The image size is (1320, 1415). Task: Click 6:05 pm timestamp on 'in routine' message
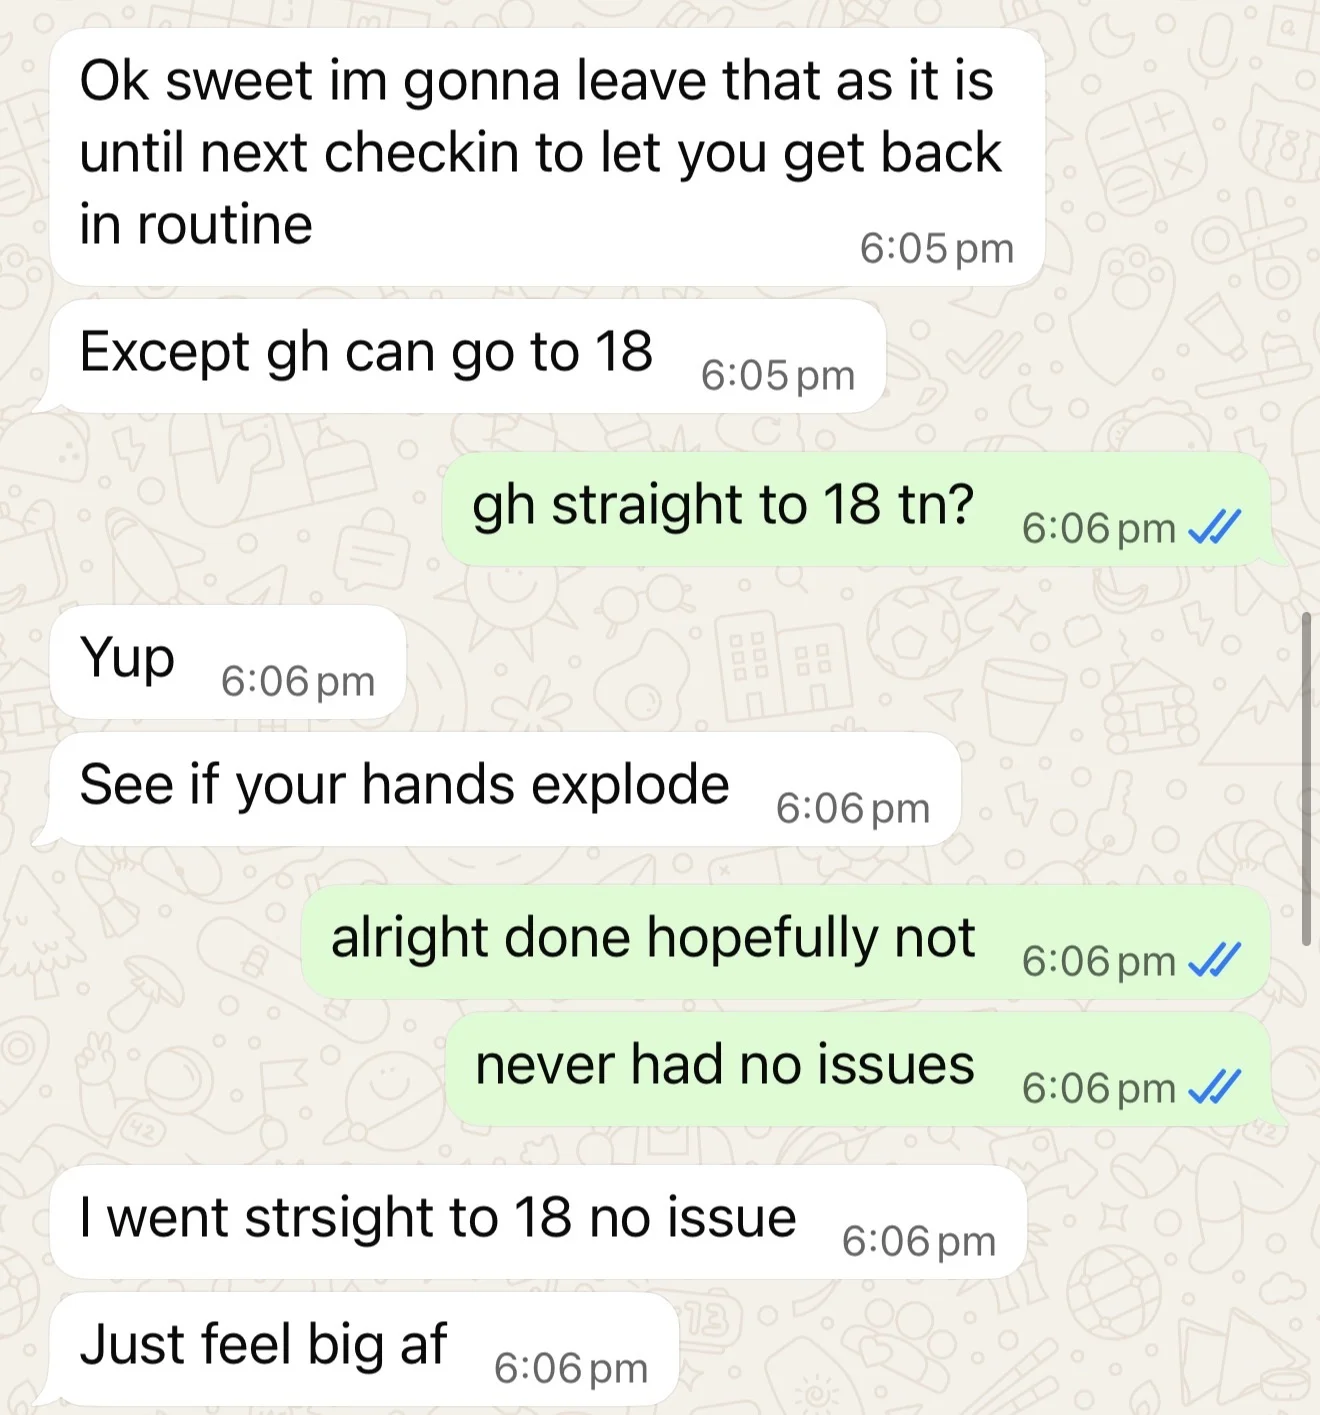(937, 248)
